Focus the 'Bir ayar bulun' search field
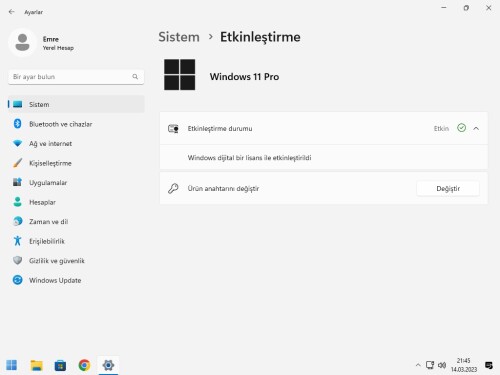The width and height of the screenshot is (500, 375). pos(76,77)
